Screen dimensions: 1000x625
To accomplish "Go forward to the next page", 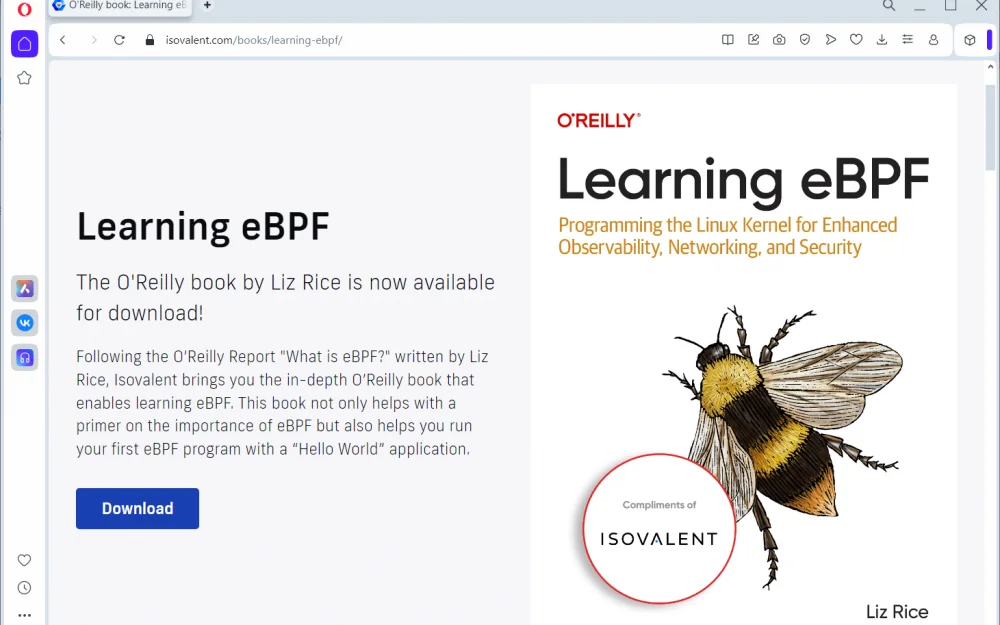I will (94, 40).
